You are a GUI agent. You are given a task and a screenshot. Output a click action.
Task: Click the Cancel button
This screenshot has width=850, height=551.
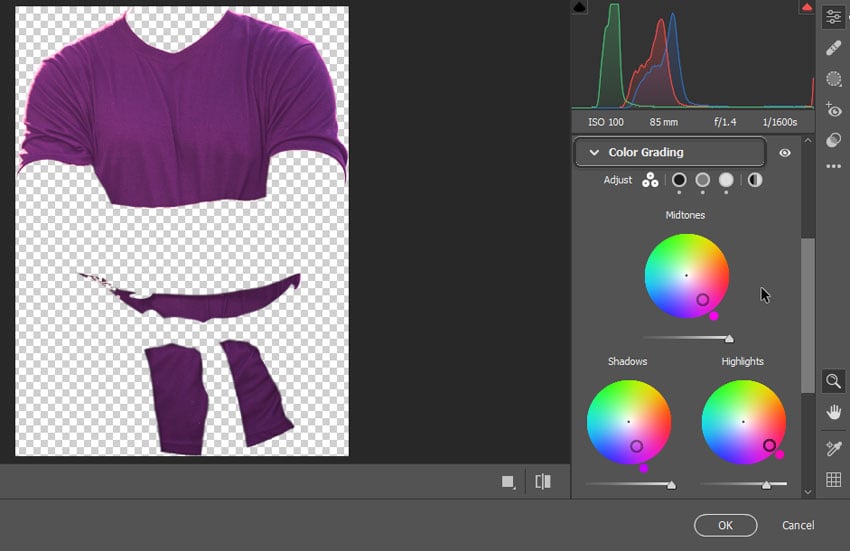point(797,525)
